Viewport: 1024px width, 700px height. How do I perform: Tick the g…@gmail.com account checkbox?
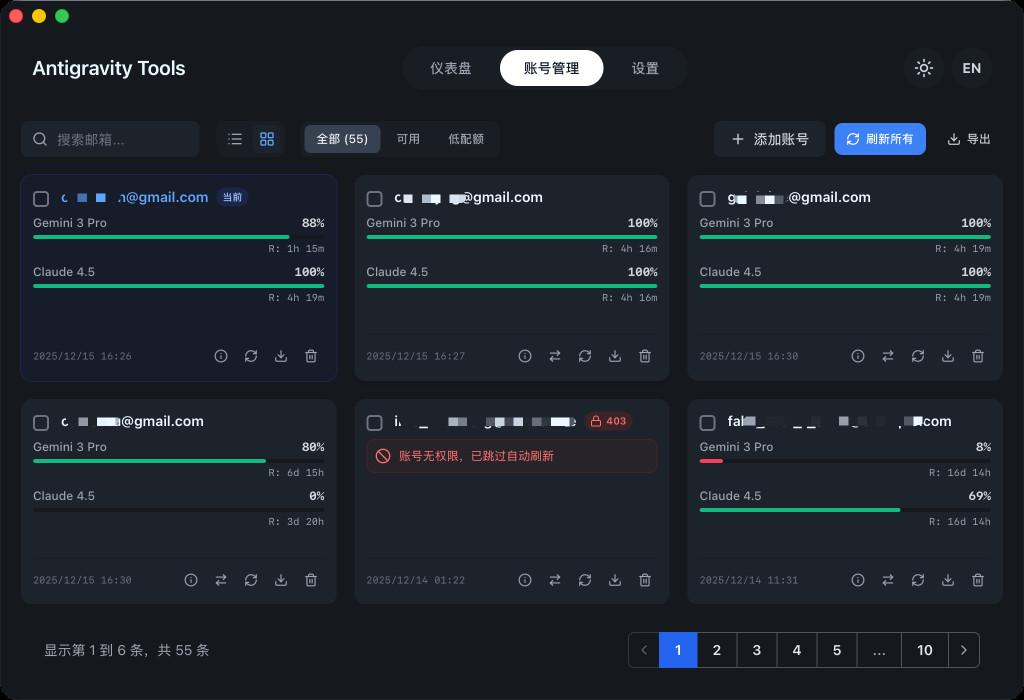[x=707, y=199]
